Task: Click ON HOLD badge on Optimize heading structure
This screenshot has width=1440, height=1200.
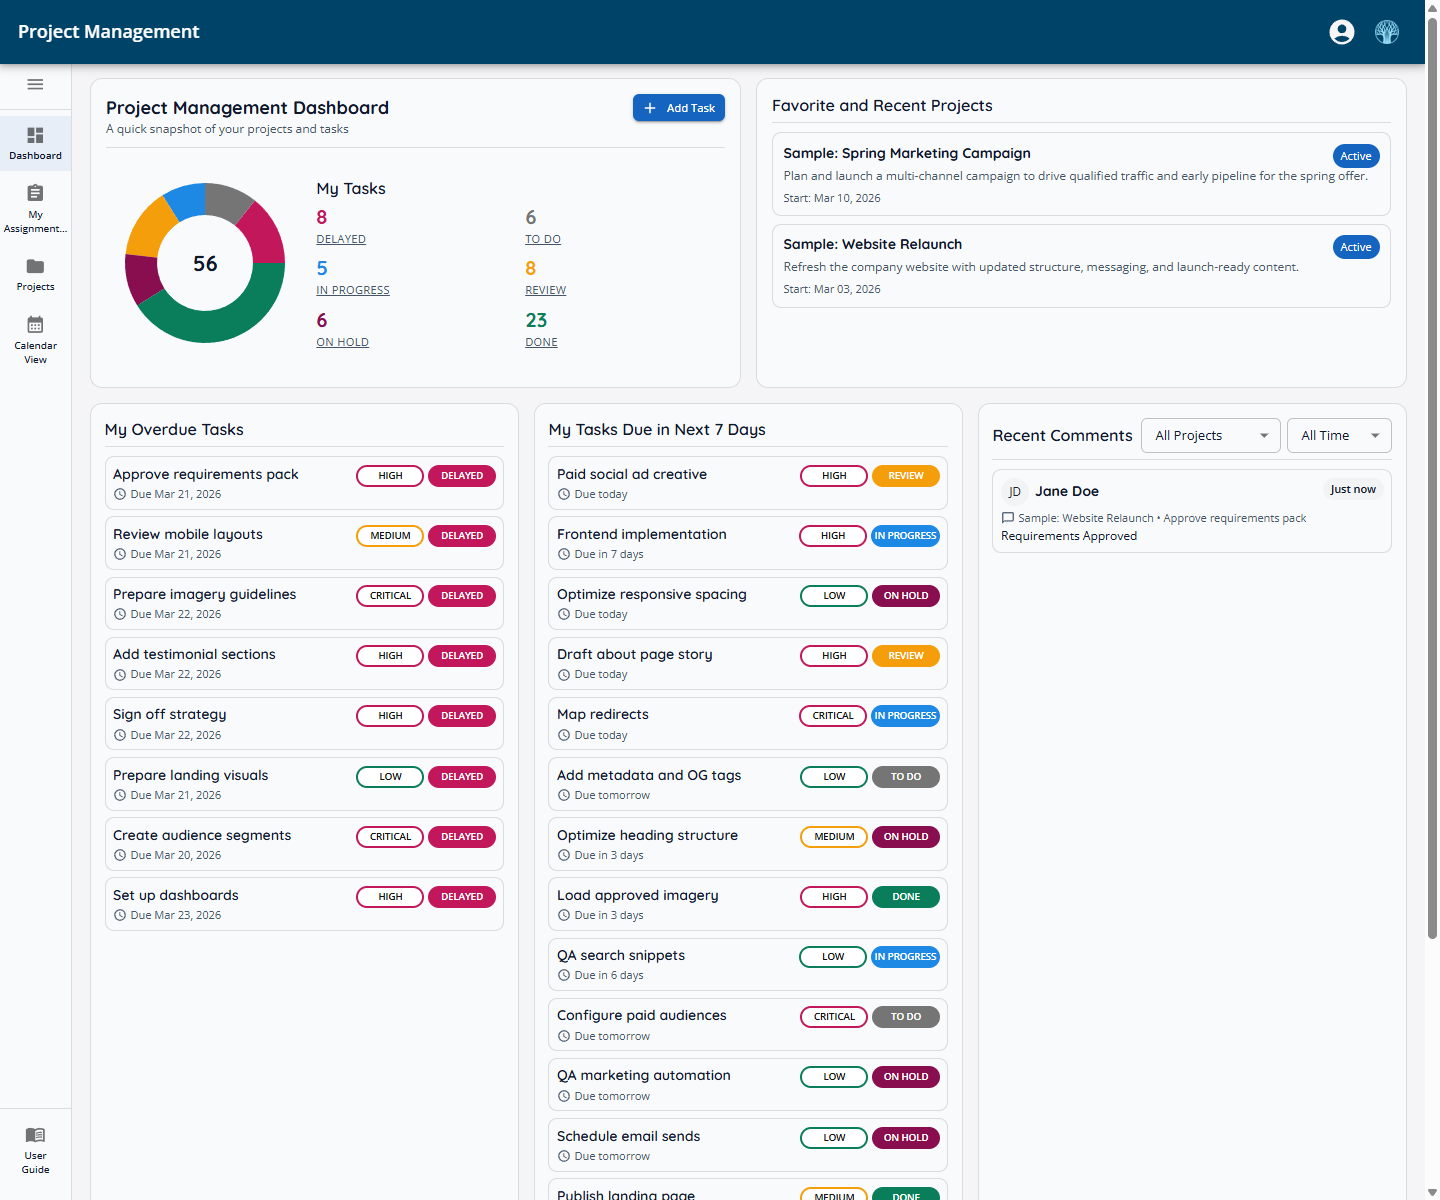Action: point(906,837)
